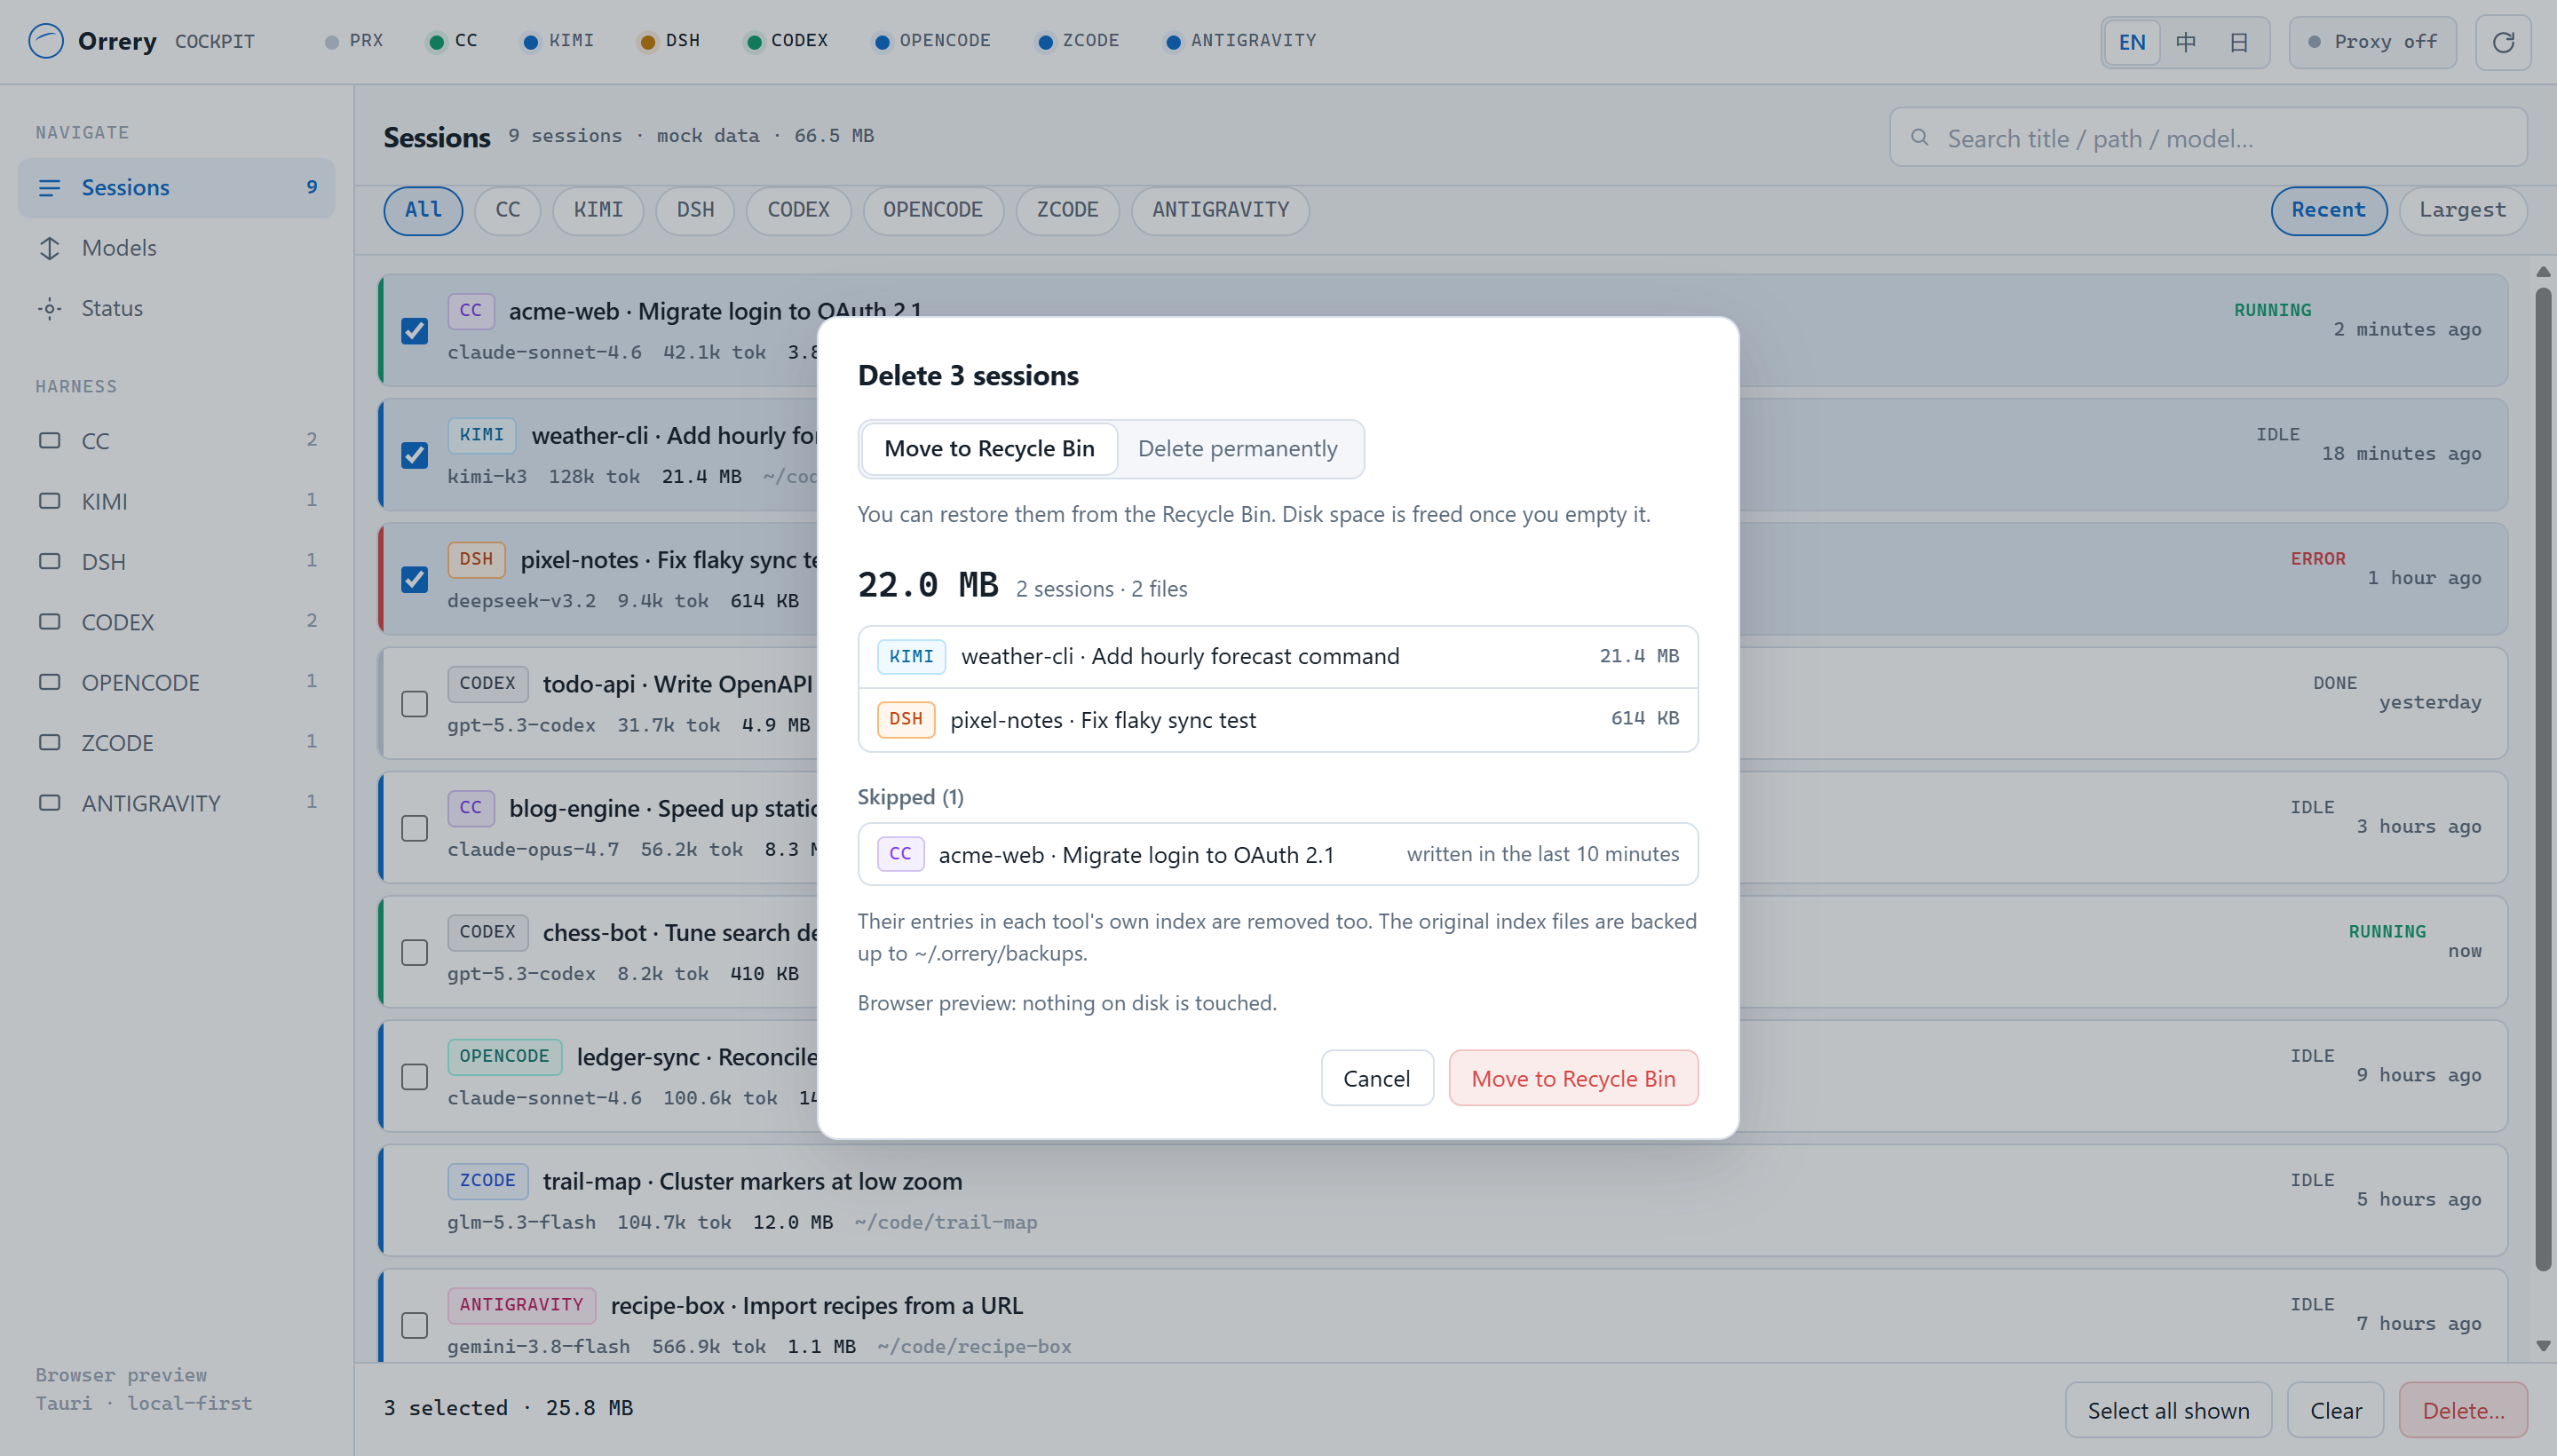The image size is (2557, 1456).
Task: Sort sessions by Largest
Action: [x=2462, y=210]
